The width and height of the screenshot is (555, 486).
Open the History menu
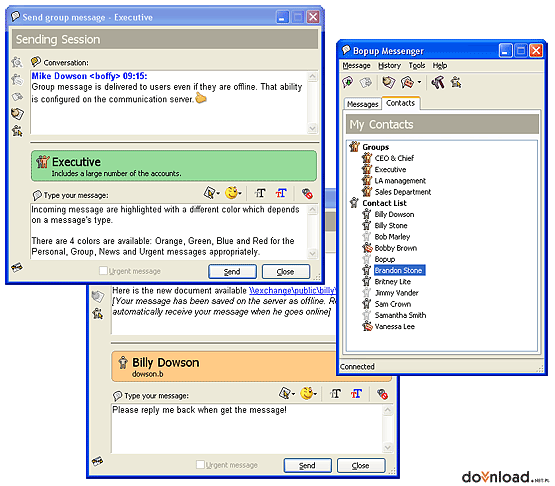[389, 65]
